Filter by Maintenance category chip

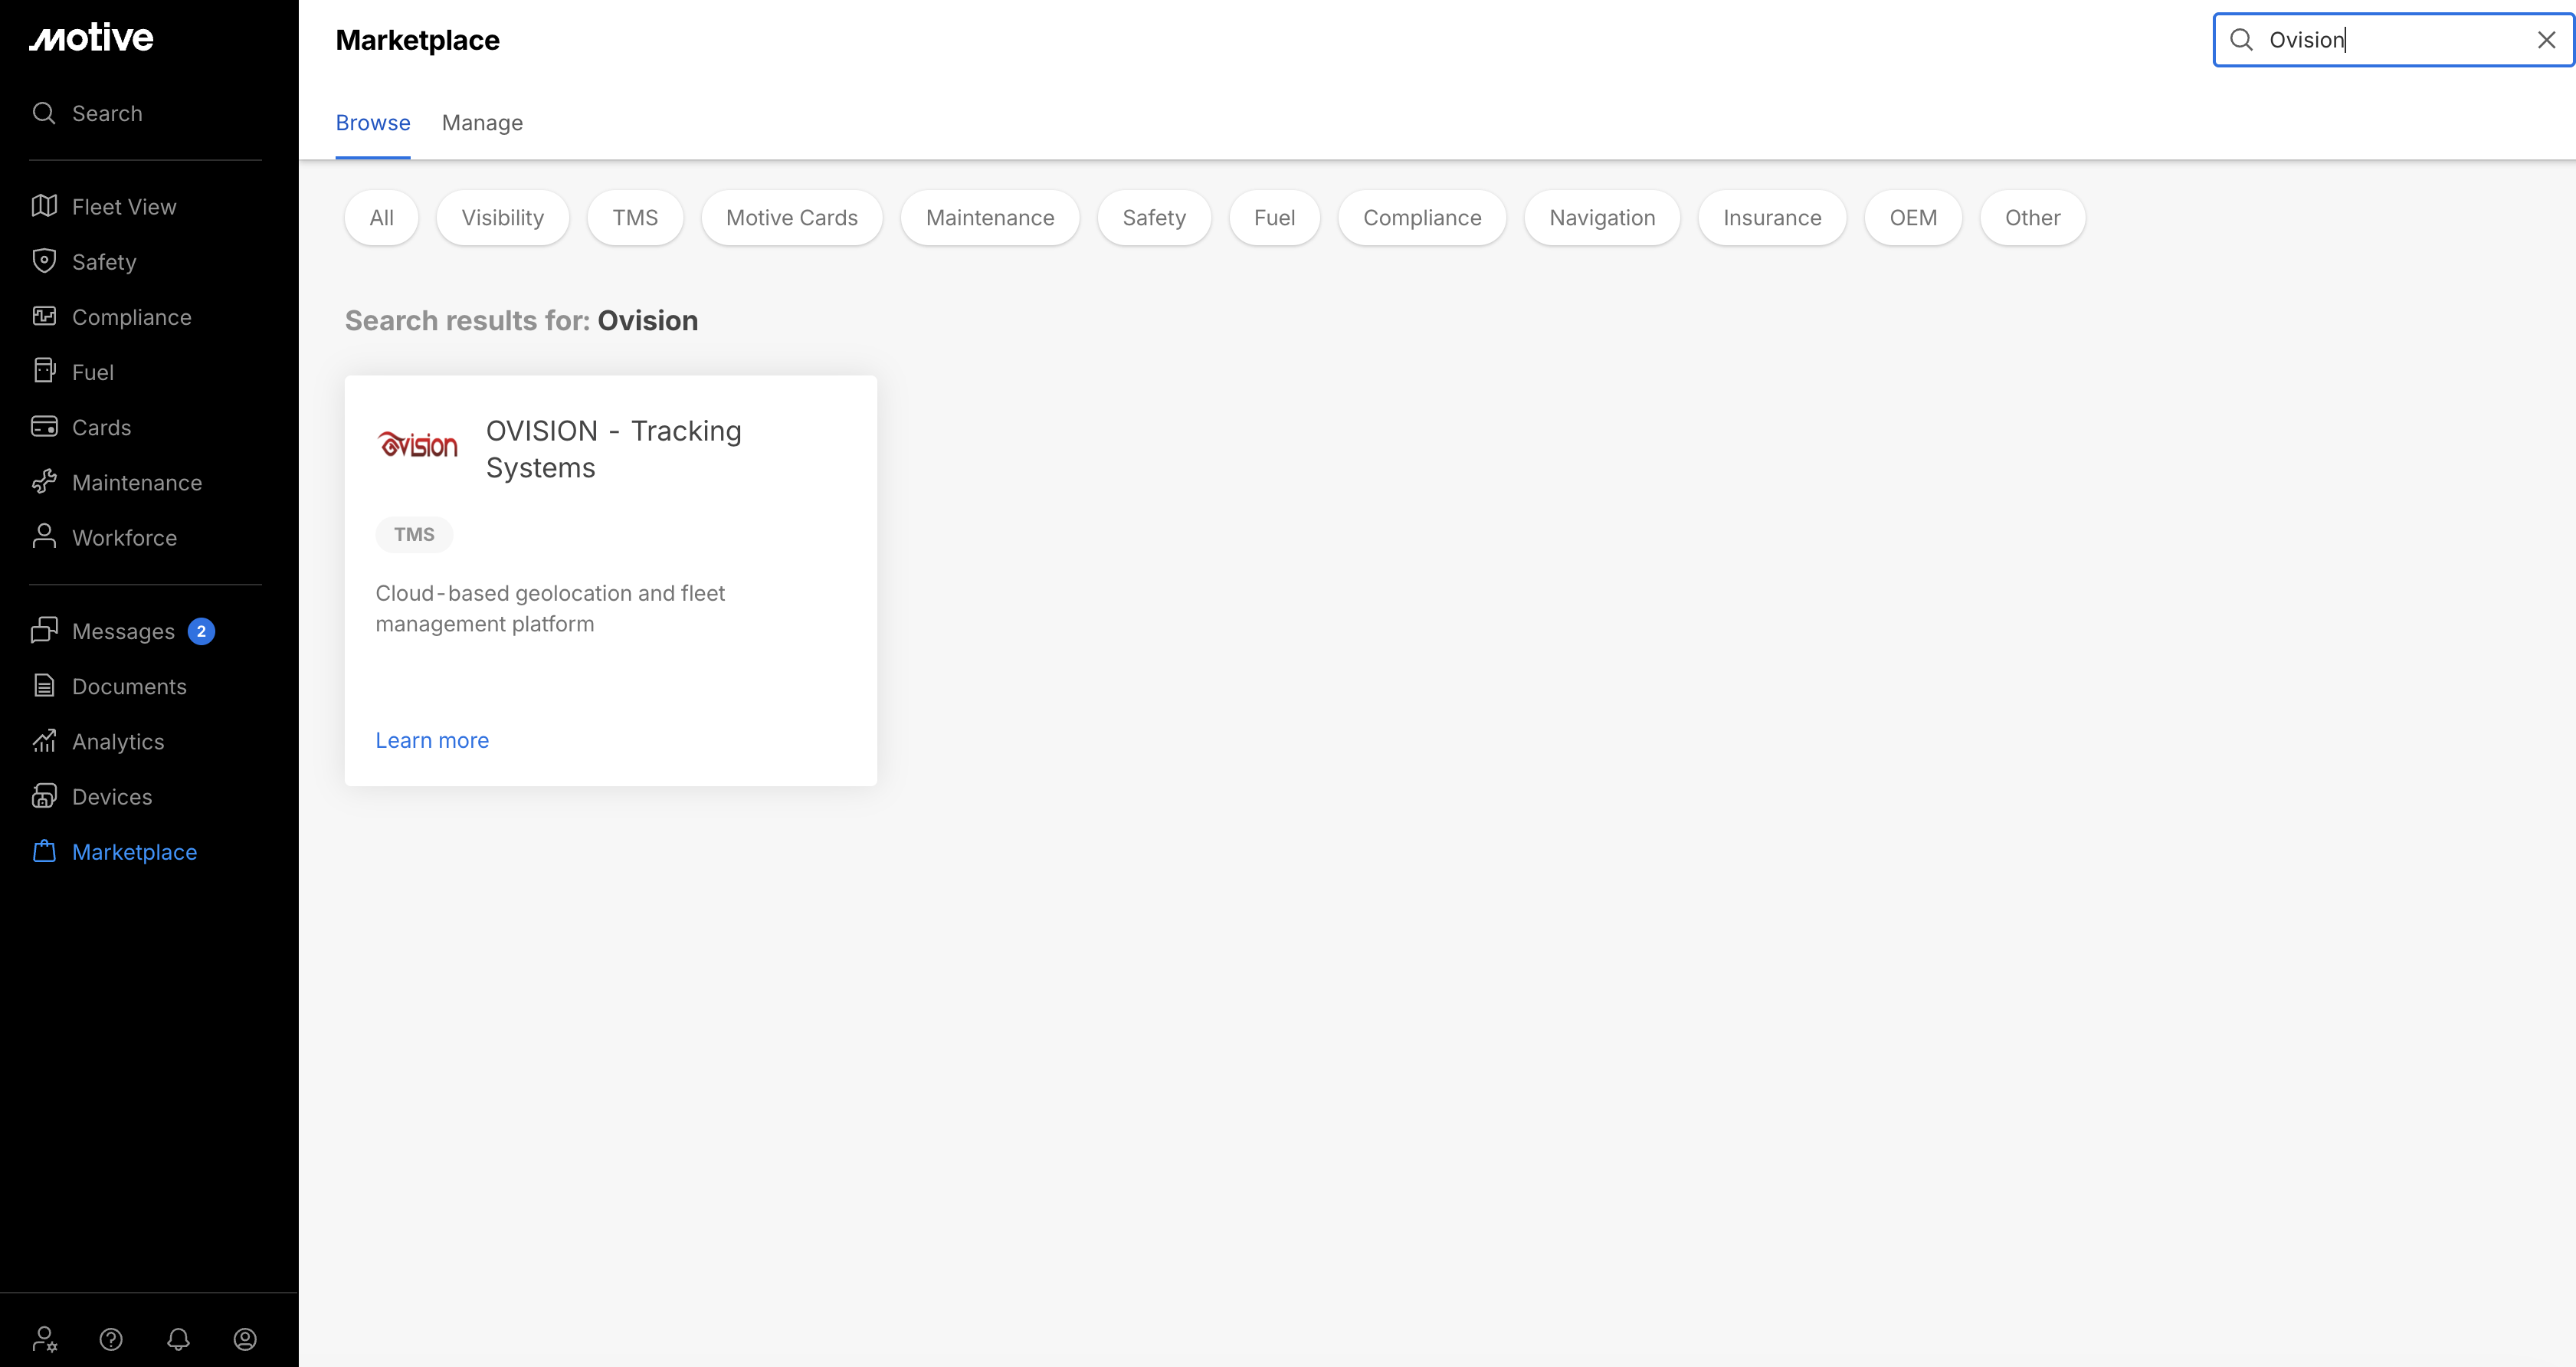tap(990, 218)
